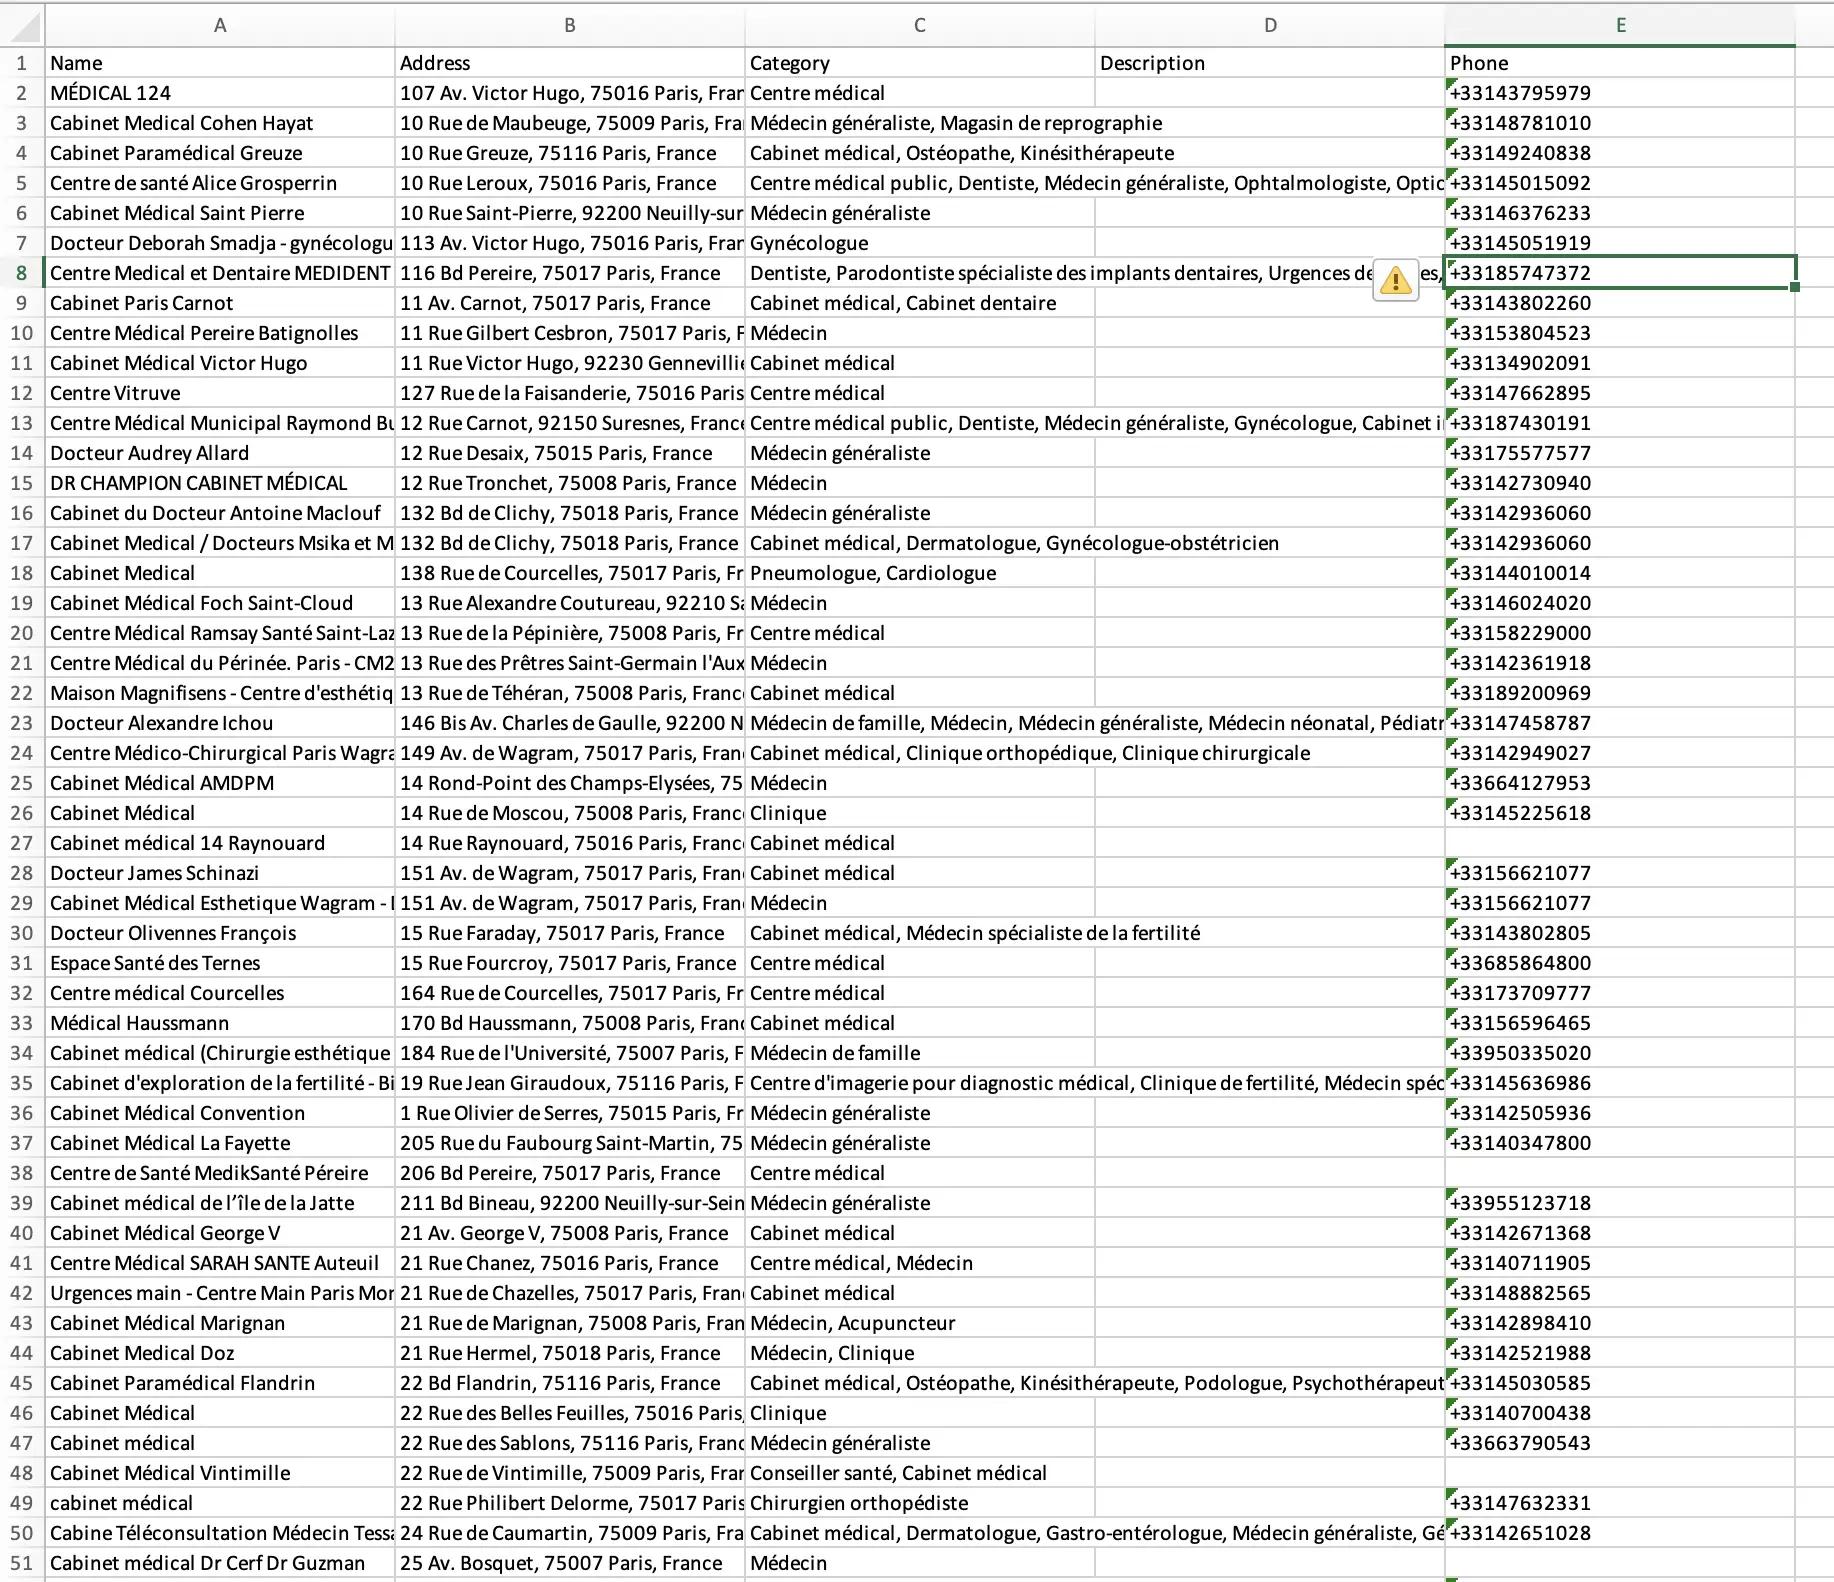This screenshot has height=1582, width=1834.
Task: Select the cell Cabinet Médical Convention
Action: click(x=220, y=1113)
